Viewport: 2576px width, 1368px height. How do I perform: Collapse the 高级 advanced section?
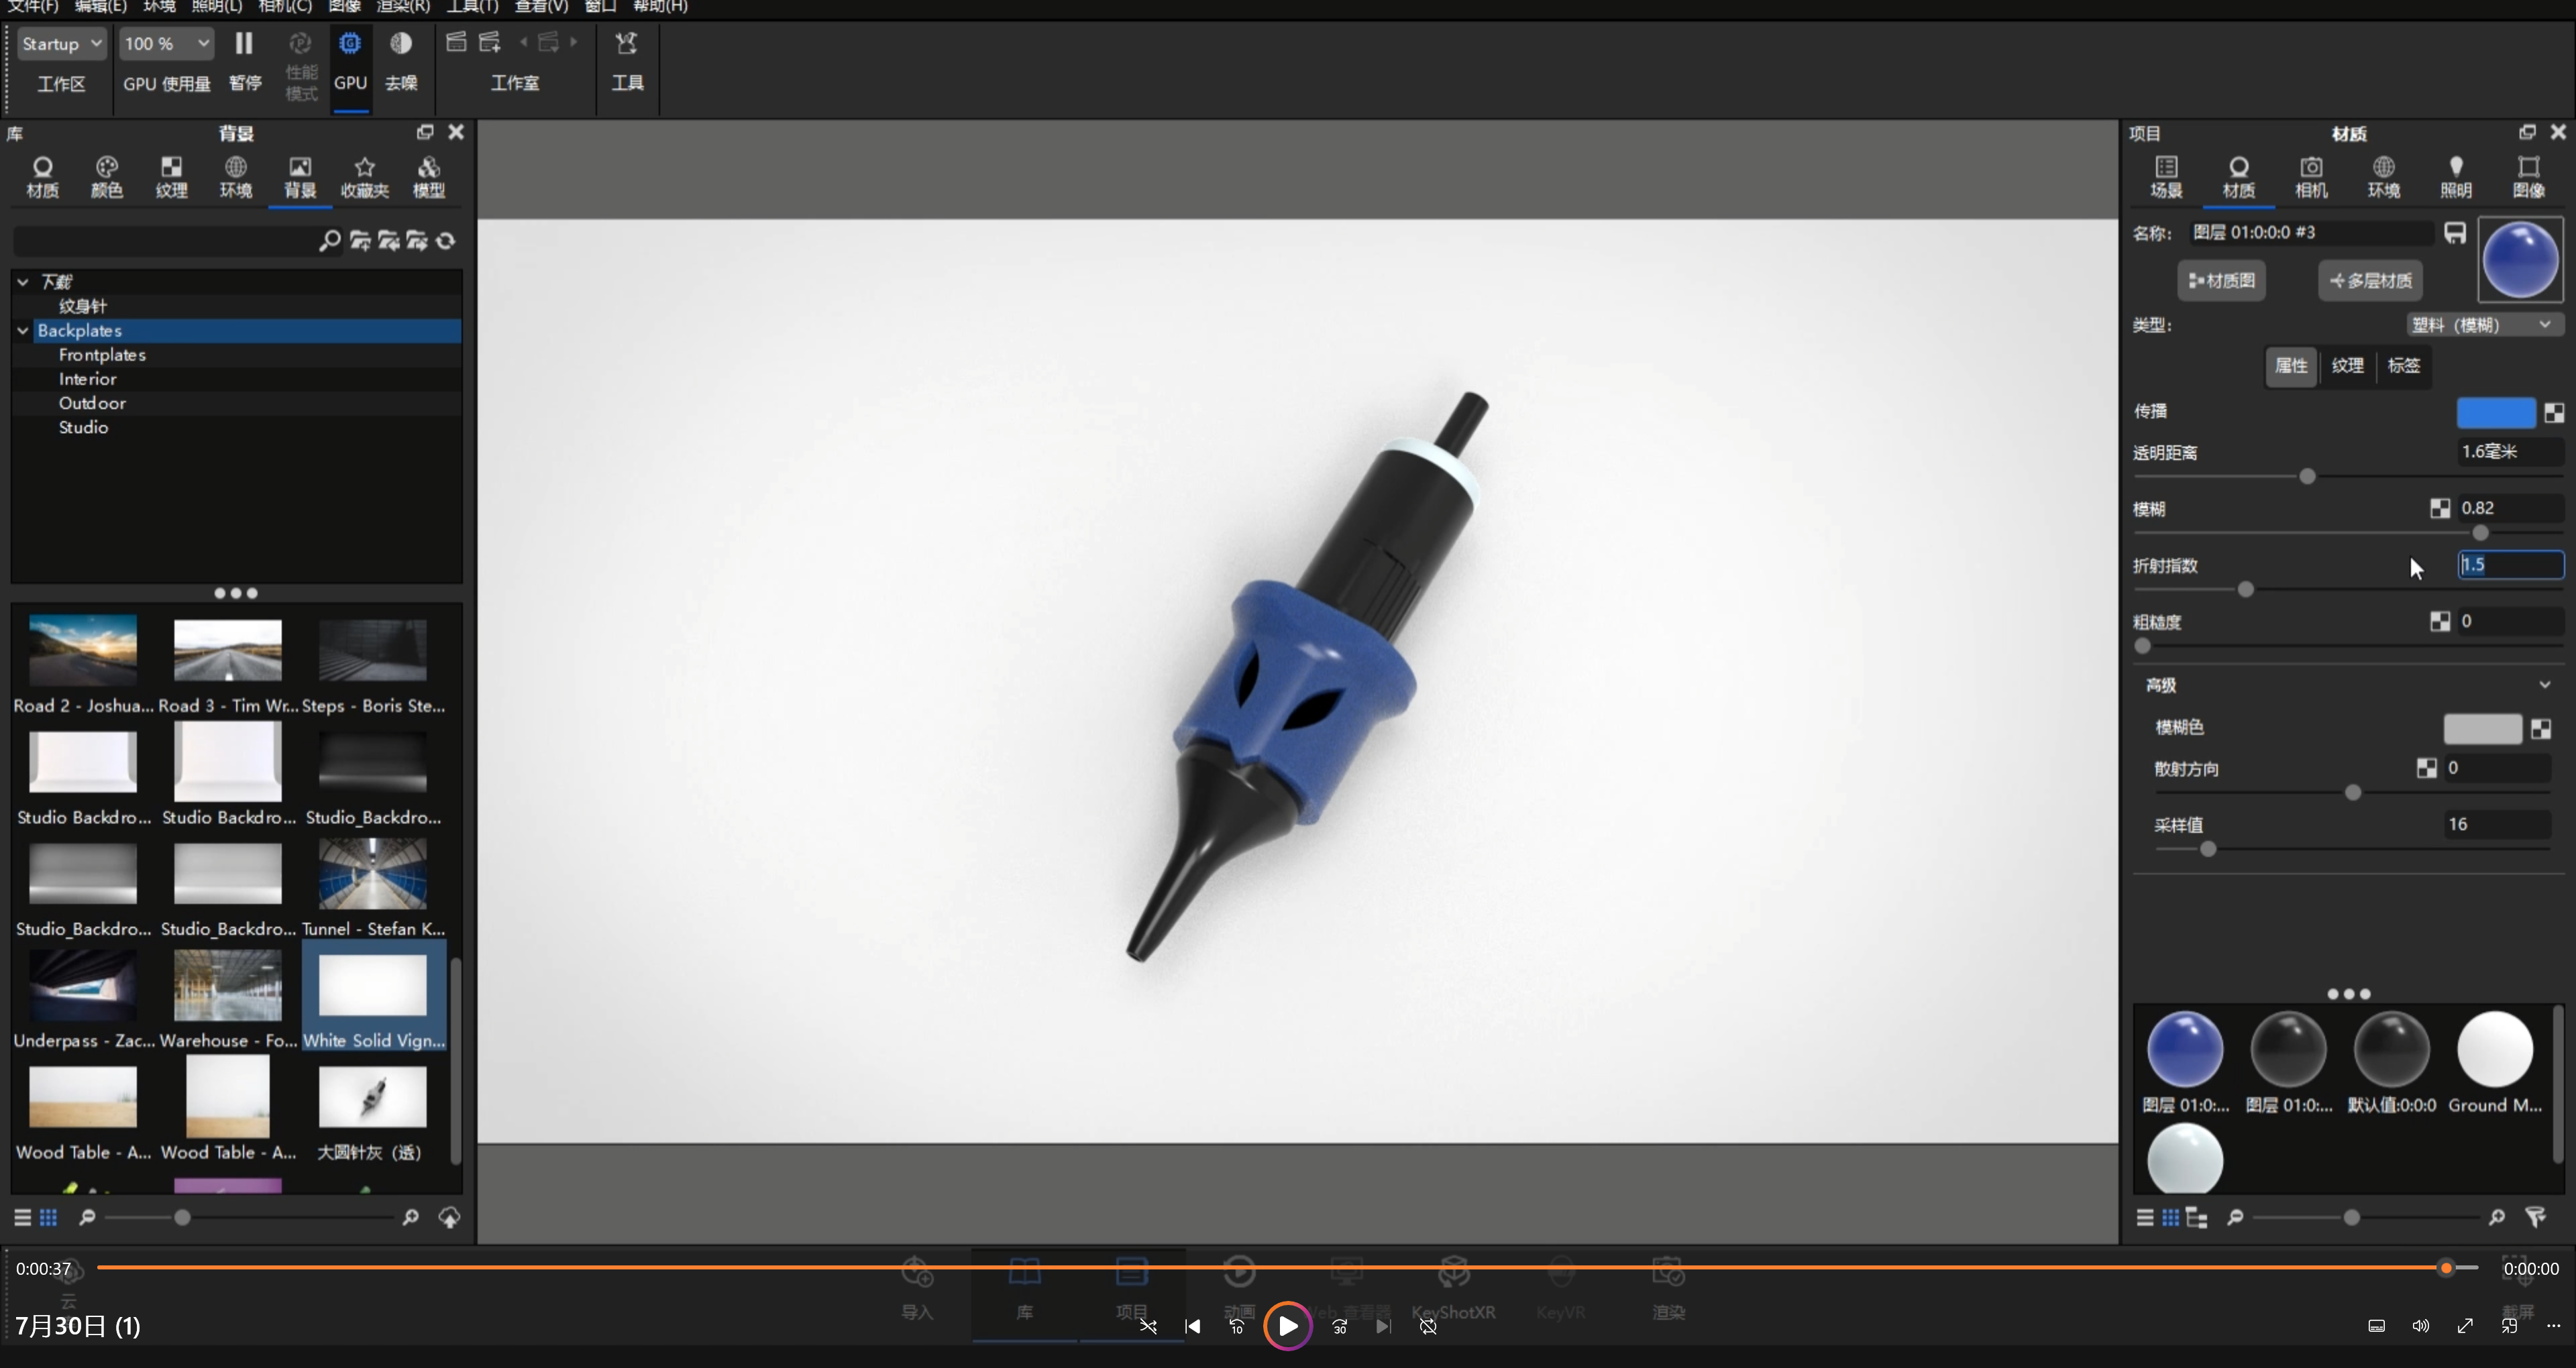(2545, 685)
